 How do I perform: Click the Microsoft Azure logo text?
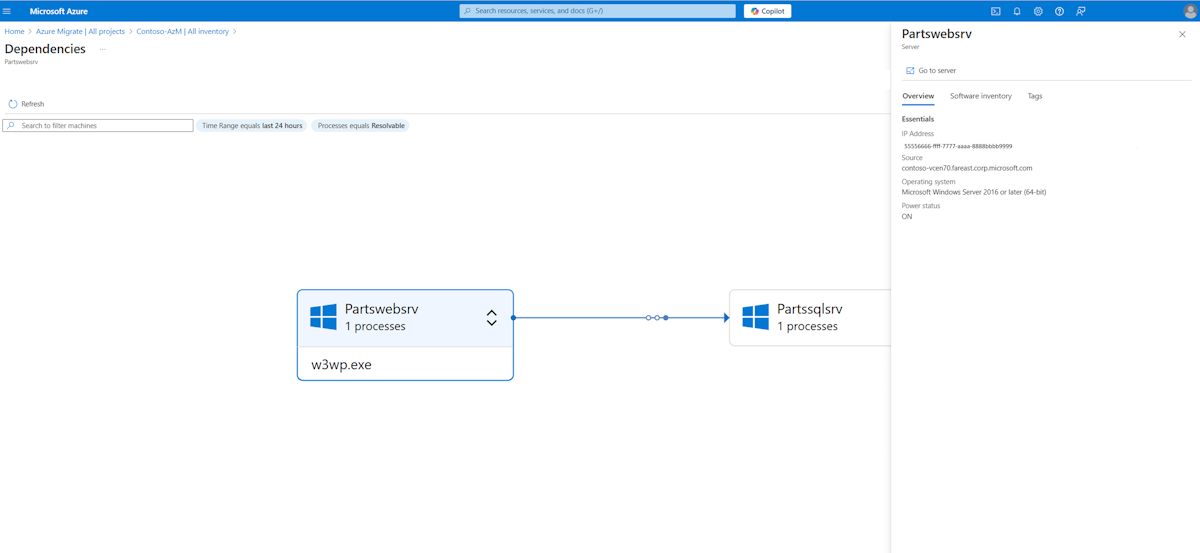coord(59,11)
